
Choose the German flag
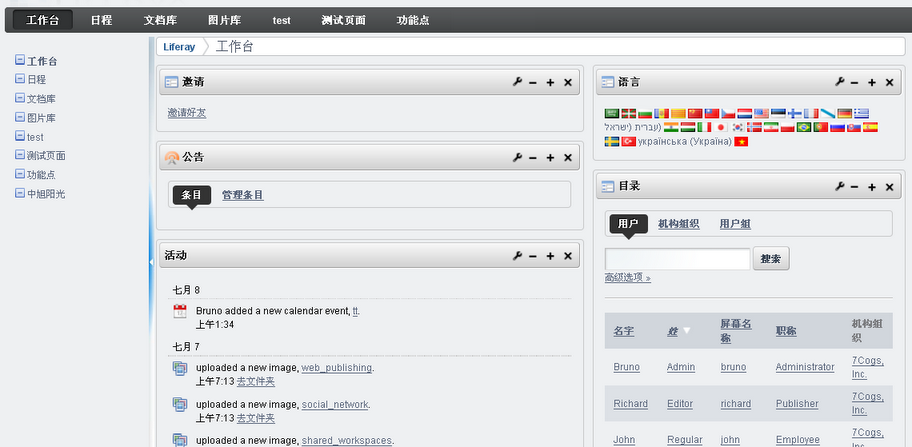(x=845, y=113)
